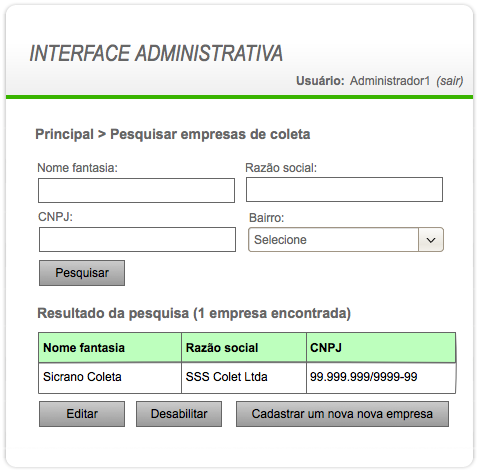The height and width of the screenshot is (471, 479).
Task: Click the CNPJ value 99.999.999/9999-99
Action: (364, 377)
